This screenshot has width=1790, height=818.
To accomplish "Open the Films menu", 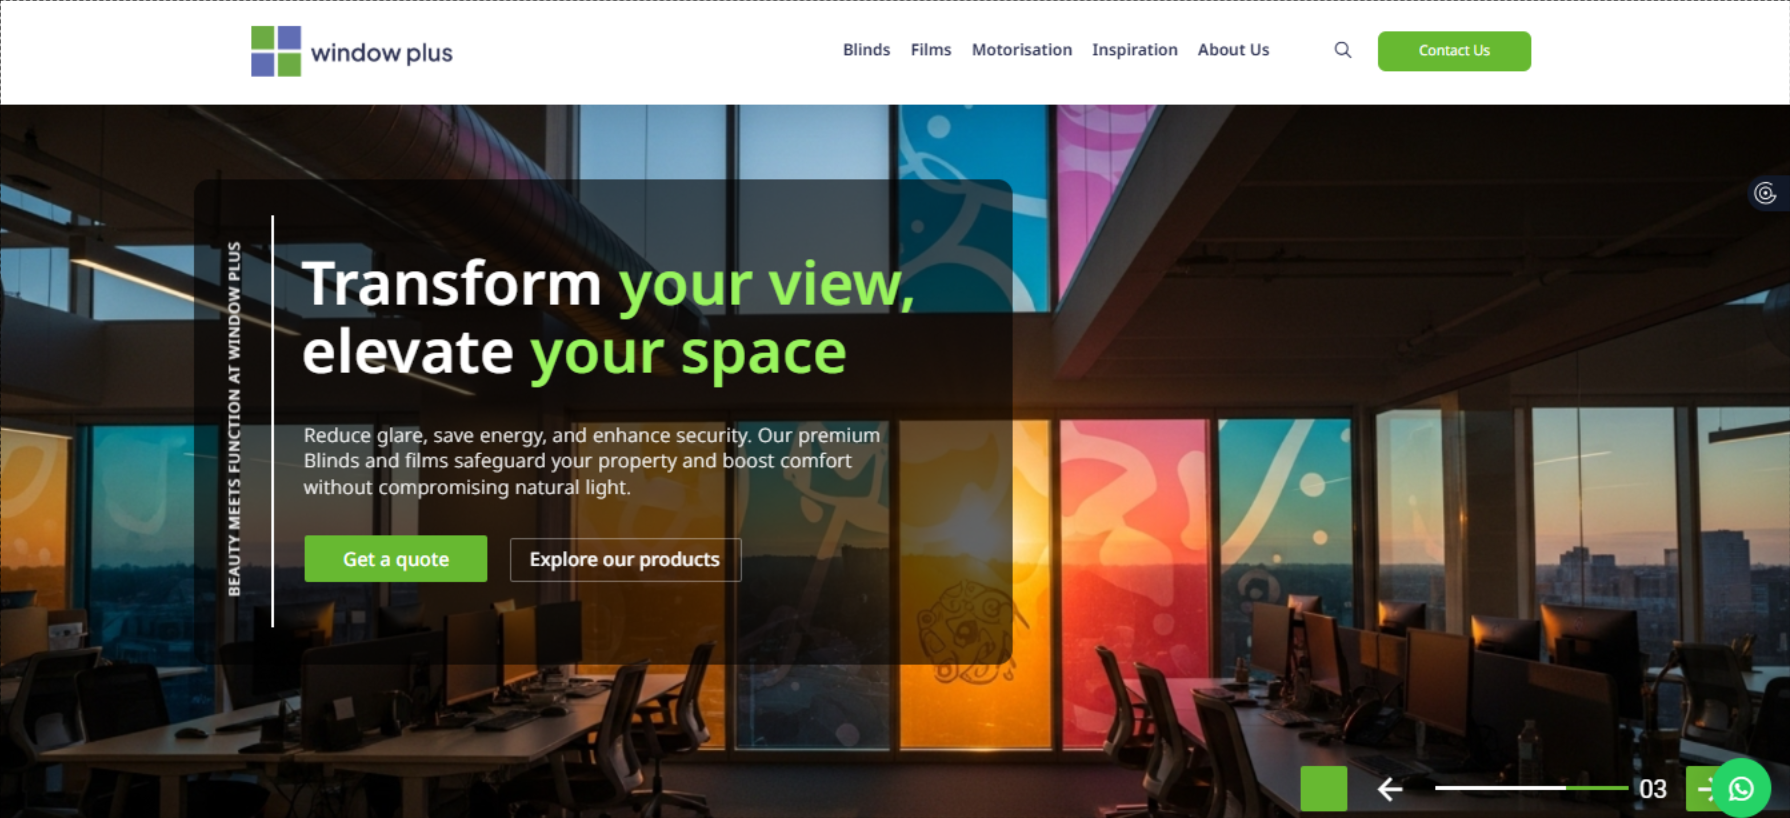I will pyautogui.click(x=931, y=50).
